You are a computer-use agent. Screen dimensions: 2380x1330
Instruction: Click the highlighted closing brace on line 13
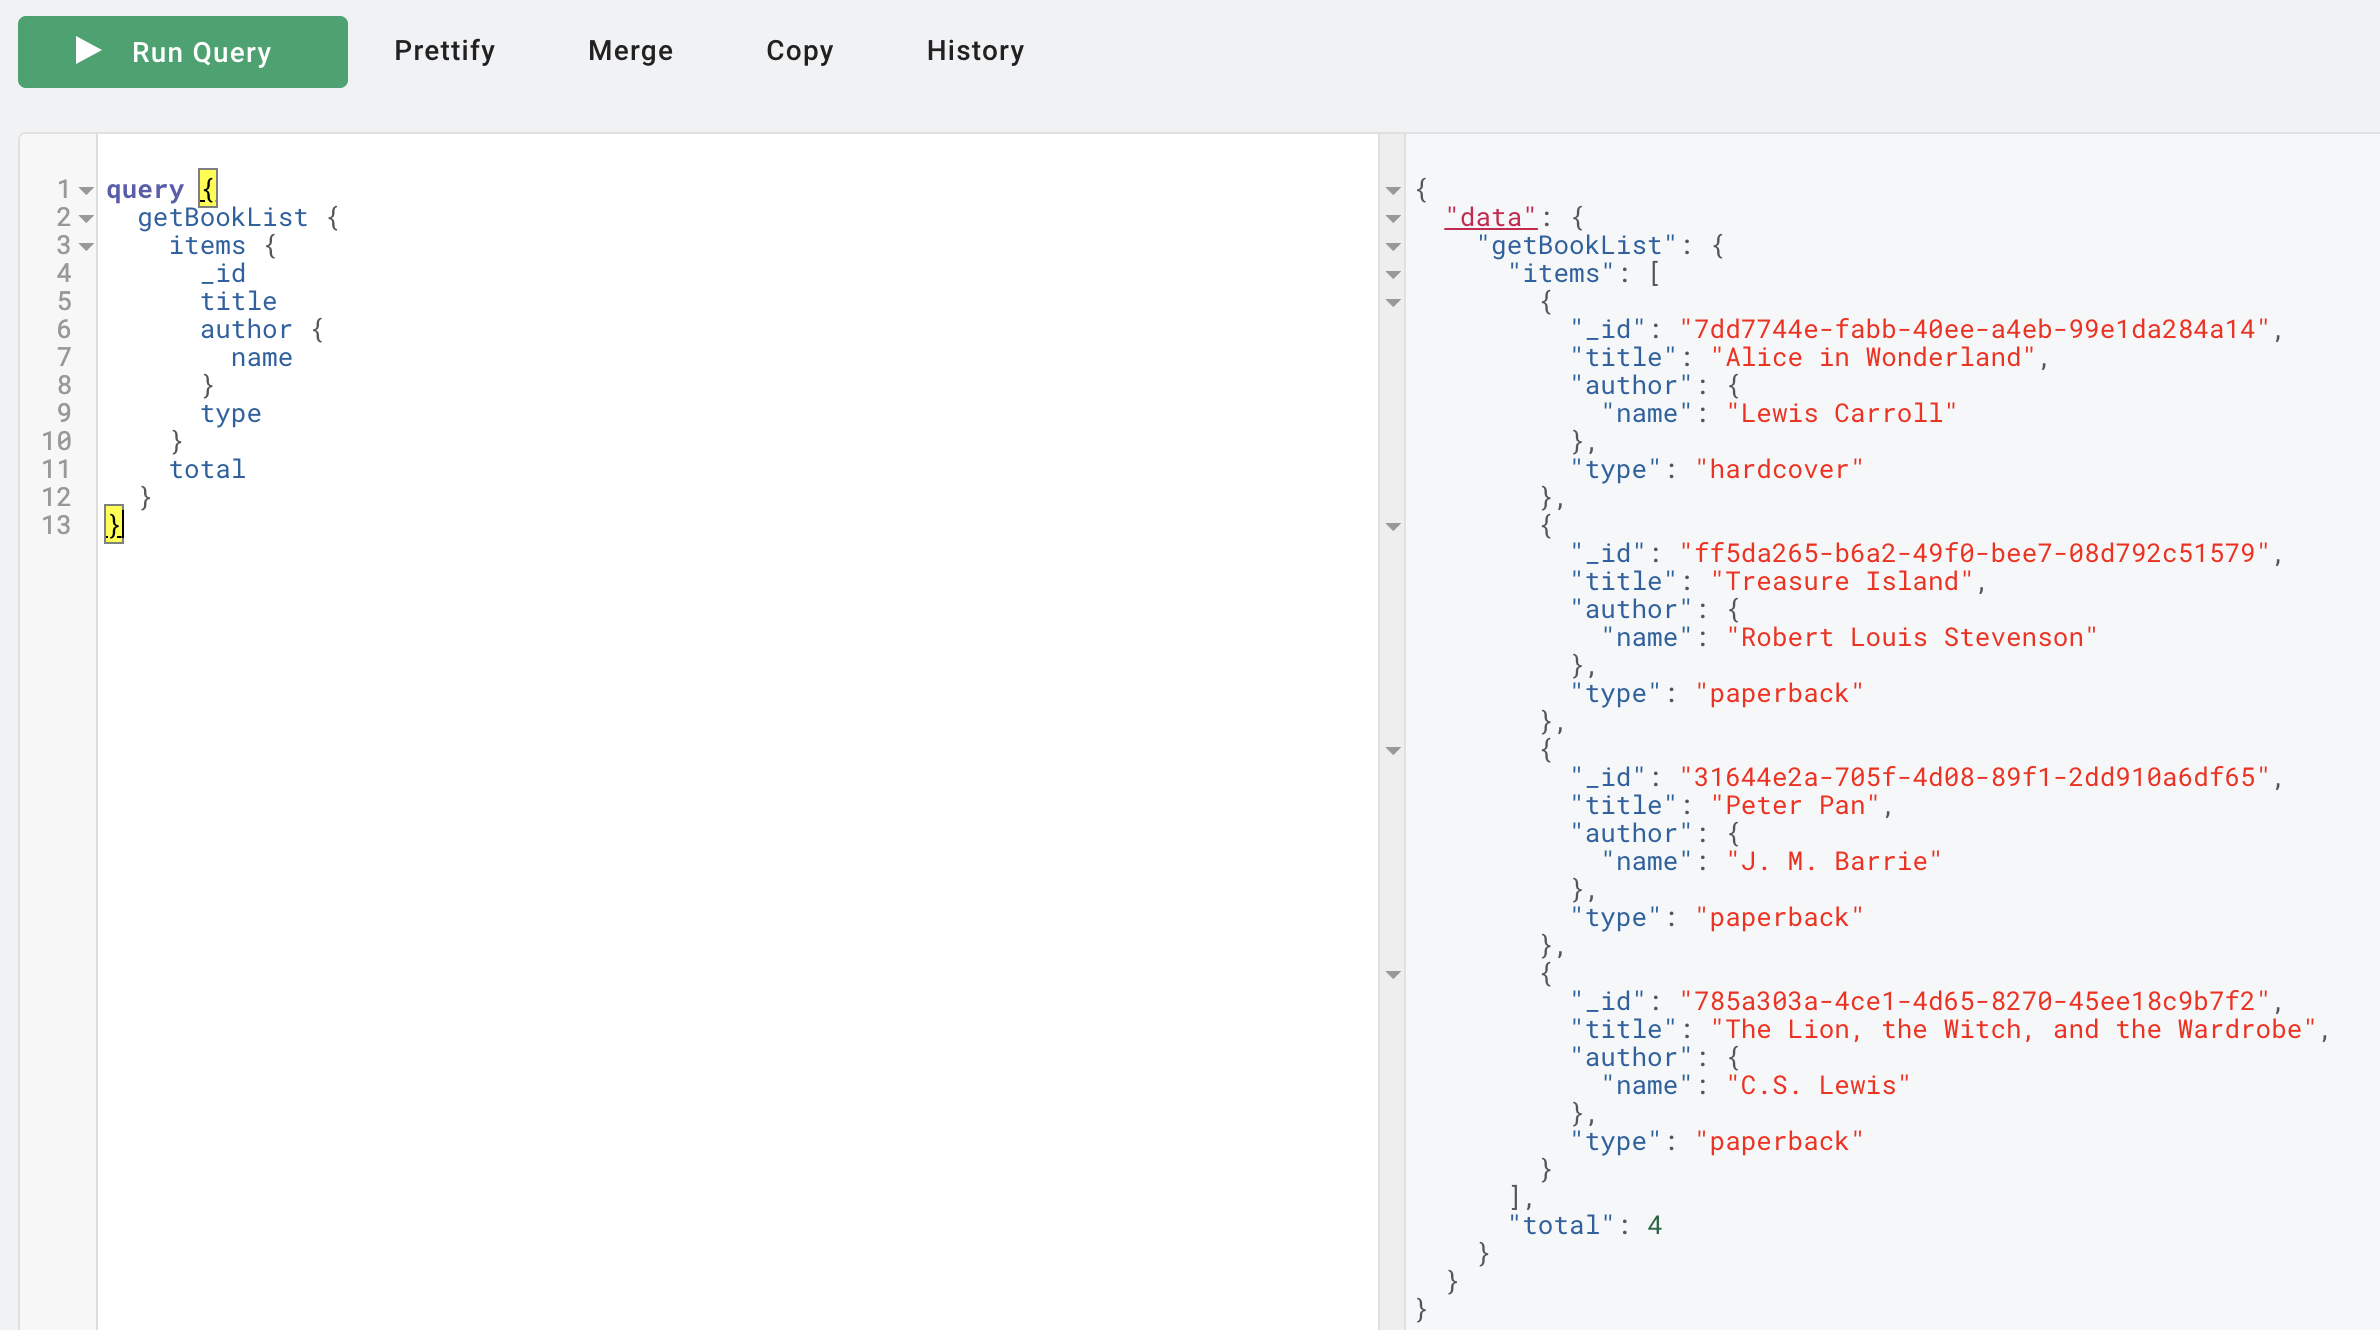pos(113,524)
